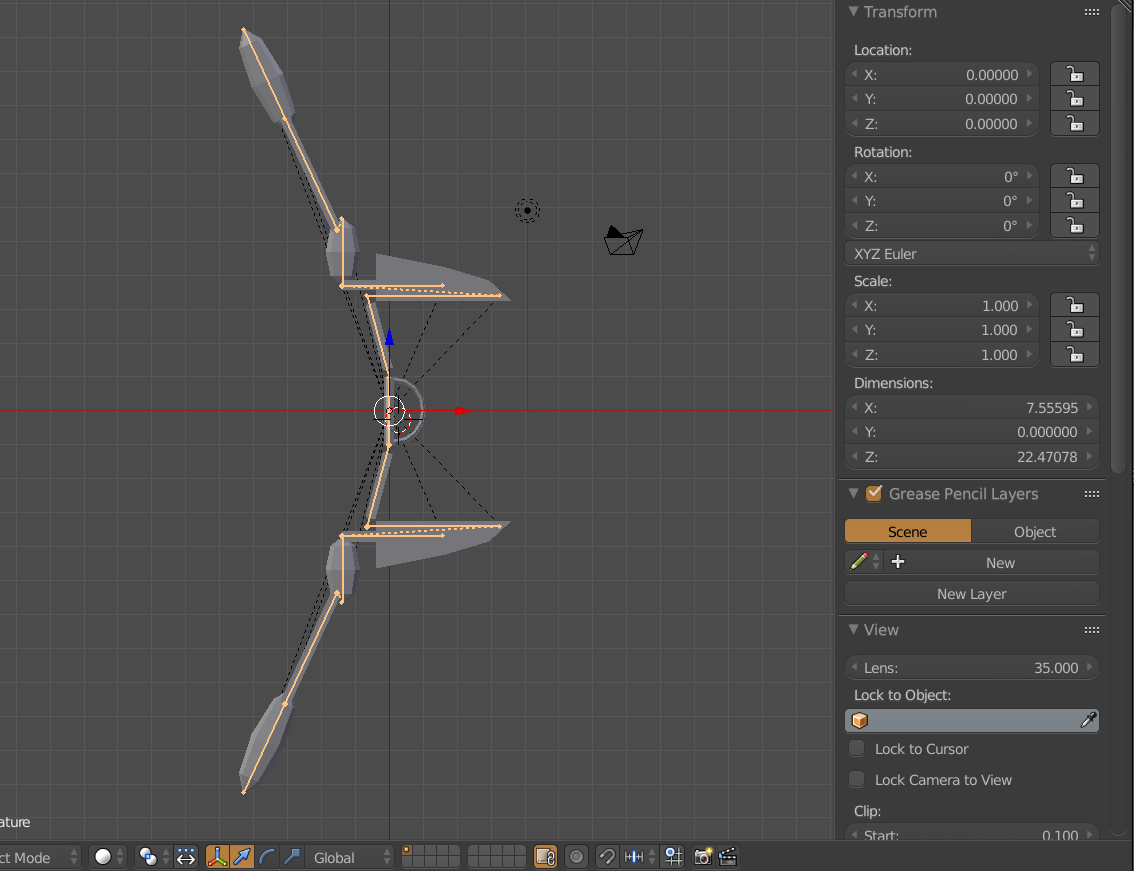Click the Rotation X value field
1134x871 pixels.
point(942,177)
